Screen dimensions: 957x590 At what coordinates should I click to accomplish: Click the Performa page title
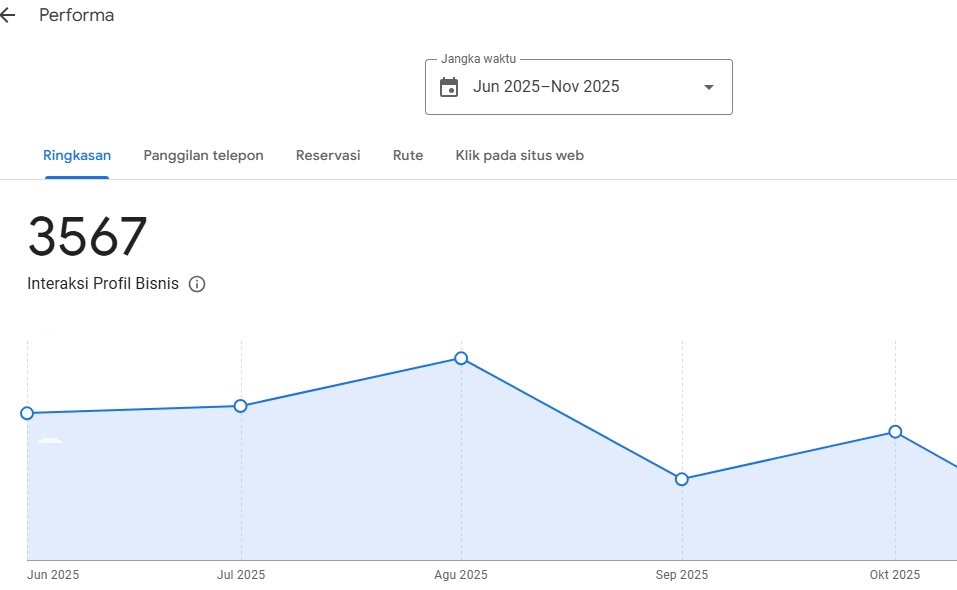(x=76, y=16)
